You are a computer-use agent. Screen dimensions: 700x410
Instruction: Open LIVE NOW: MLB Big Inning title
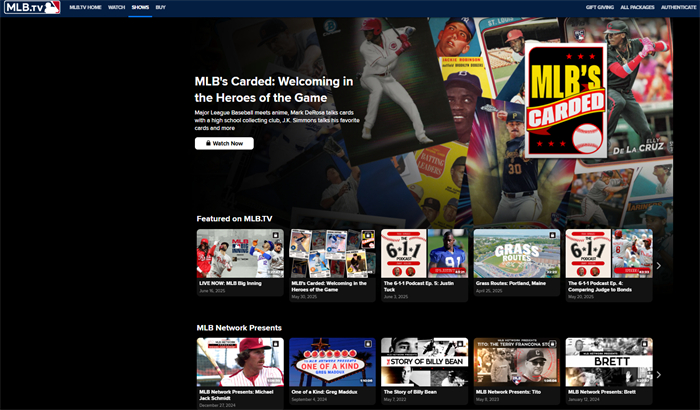click(230, 283)
